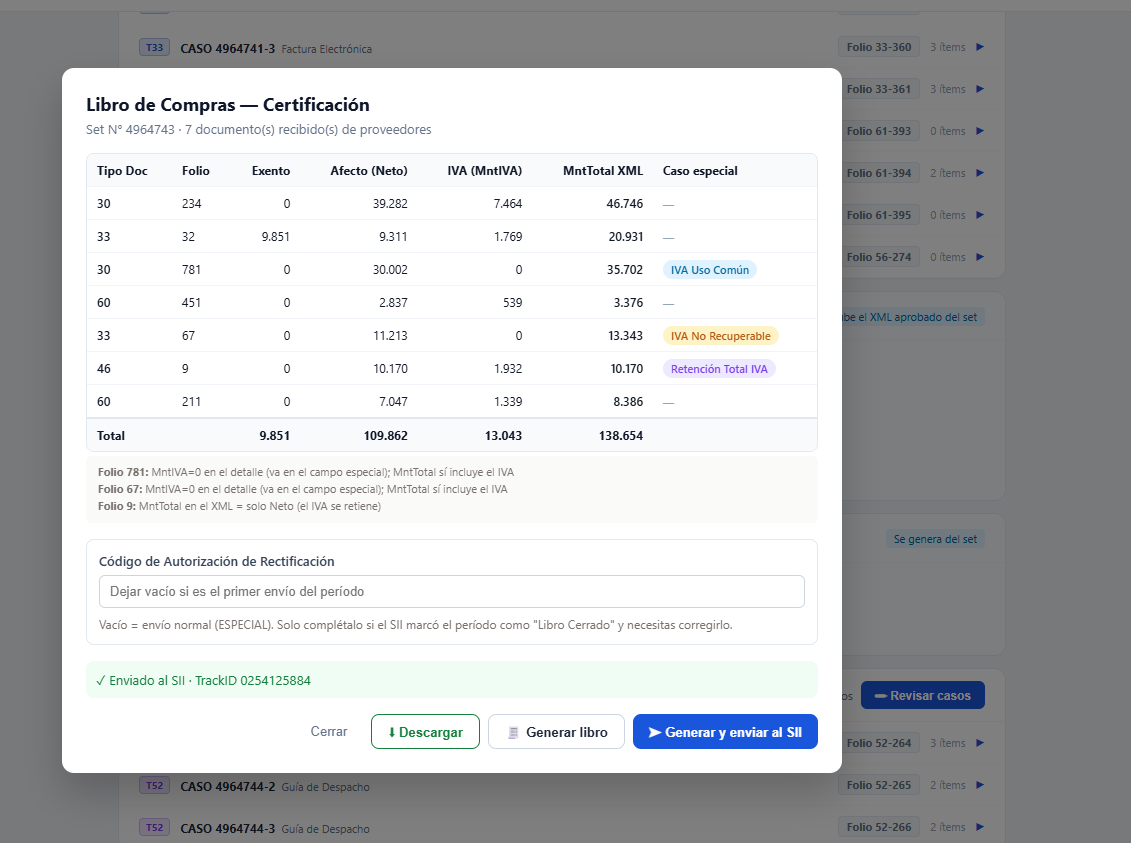This screenshot has width=1131, height=843.
Task: Click the Se genera del set label
Action: (935, 539)
